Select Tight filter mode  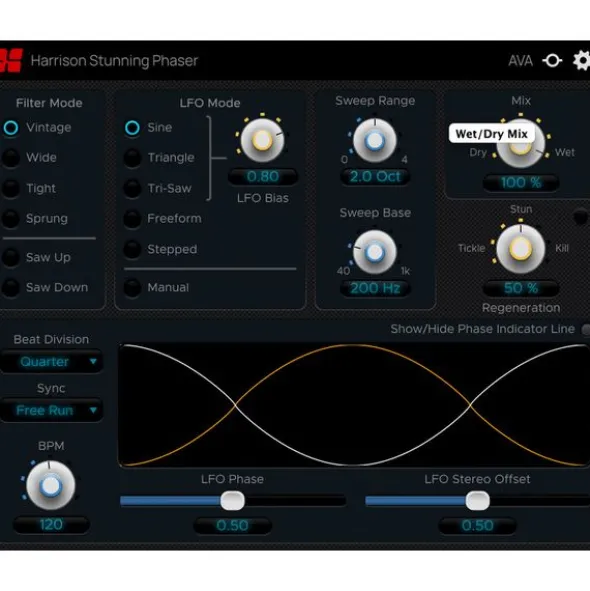[x=11, y=188]
